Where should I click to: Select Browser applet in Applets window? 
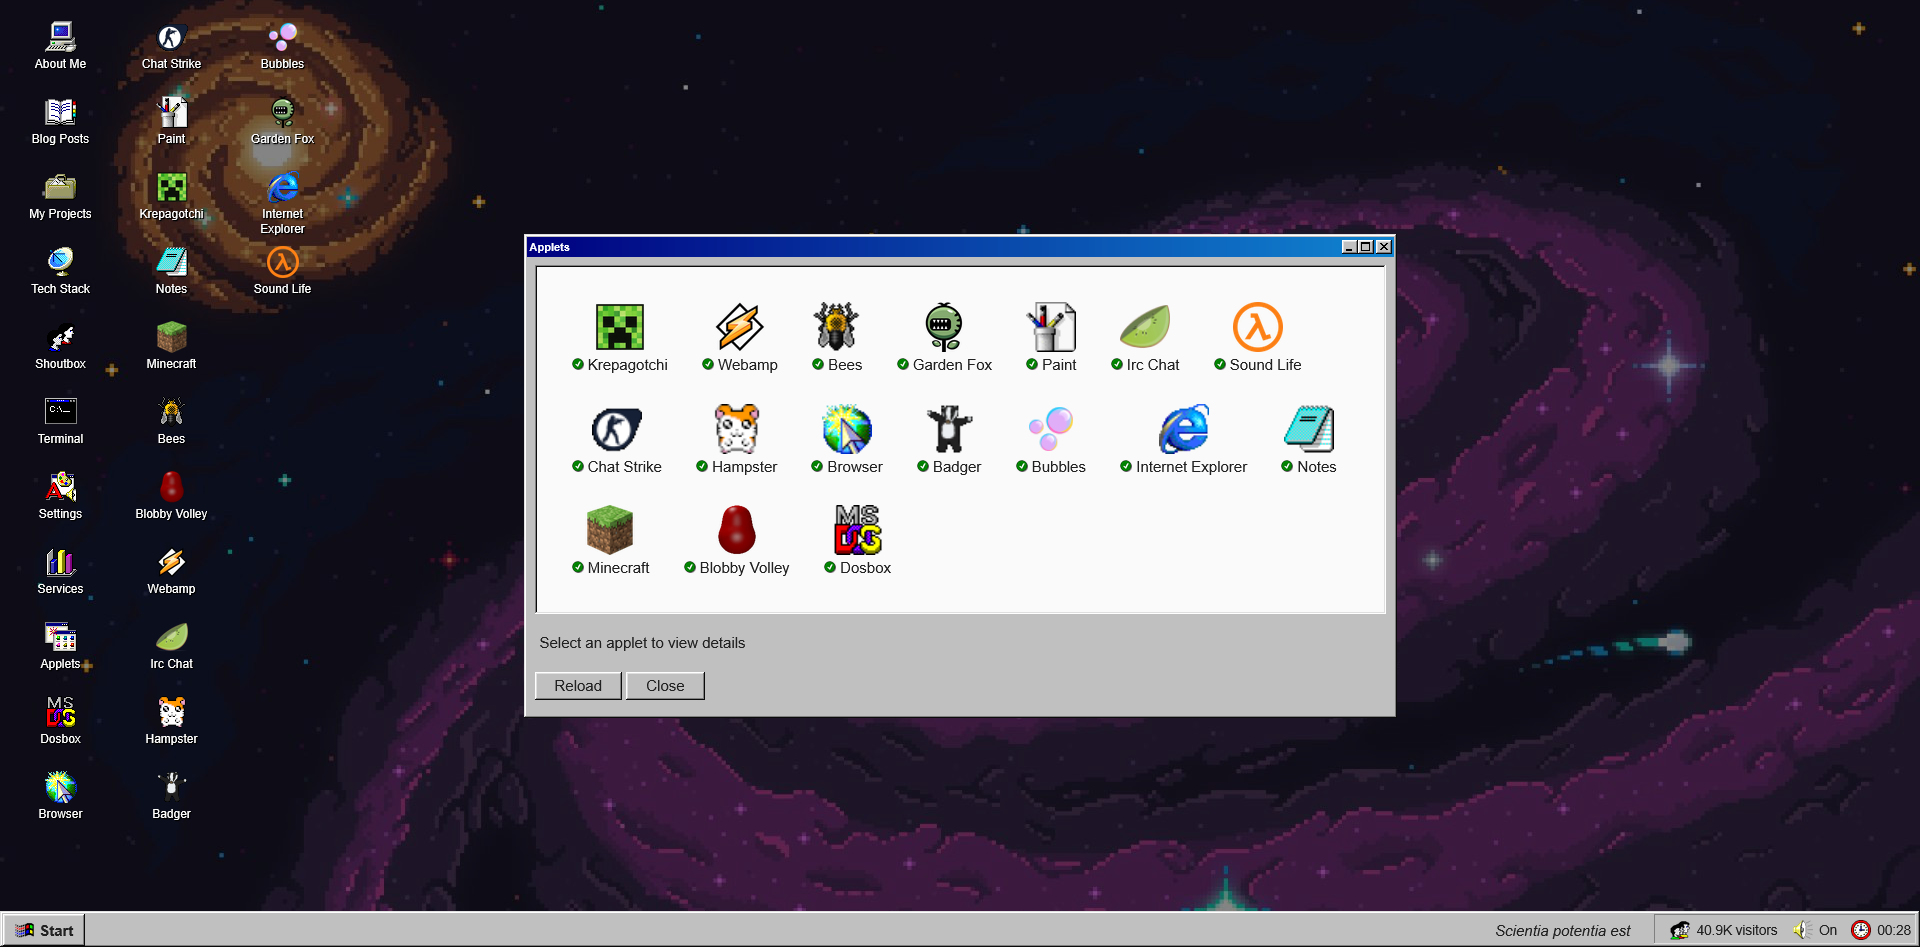(x=847, y=440)
